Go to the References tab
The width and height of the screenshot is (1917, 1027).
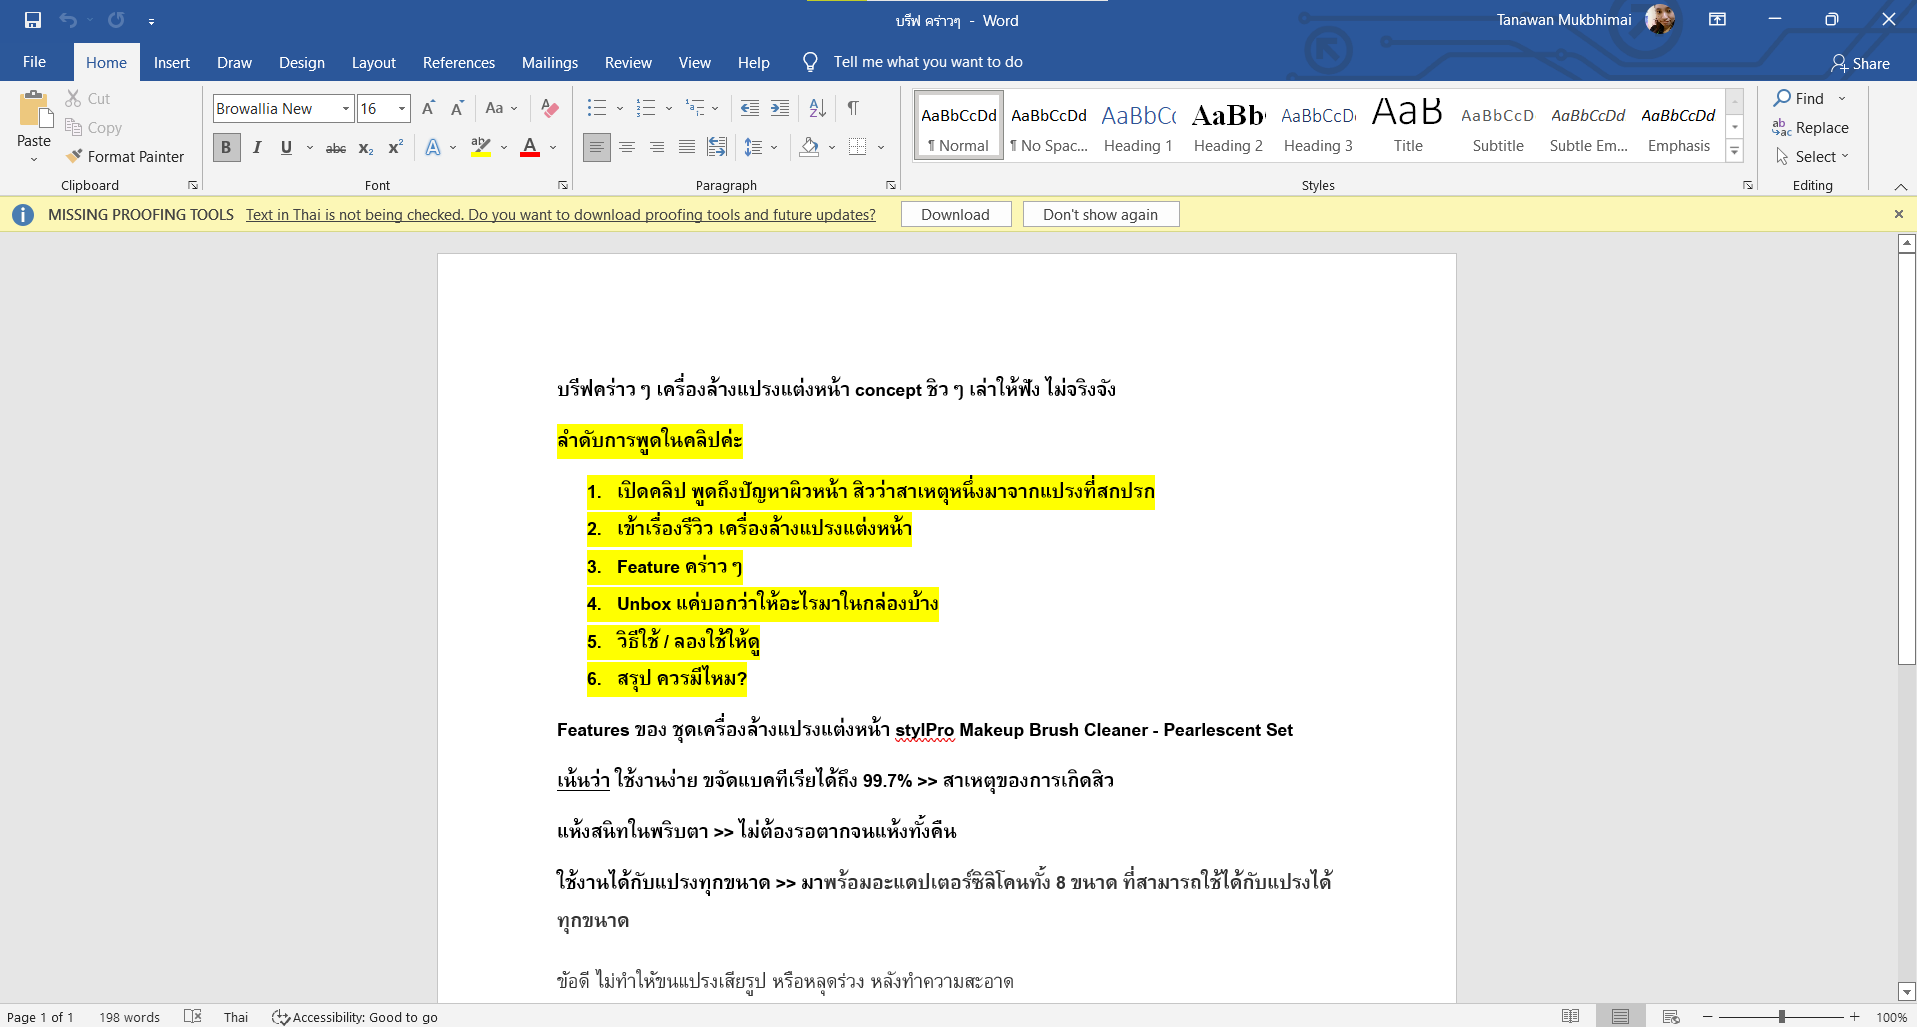[459, 62]
